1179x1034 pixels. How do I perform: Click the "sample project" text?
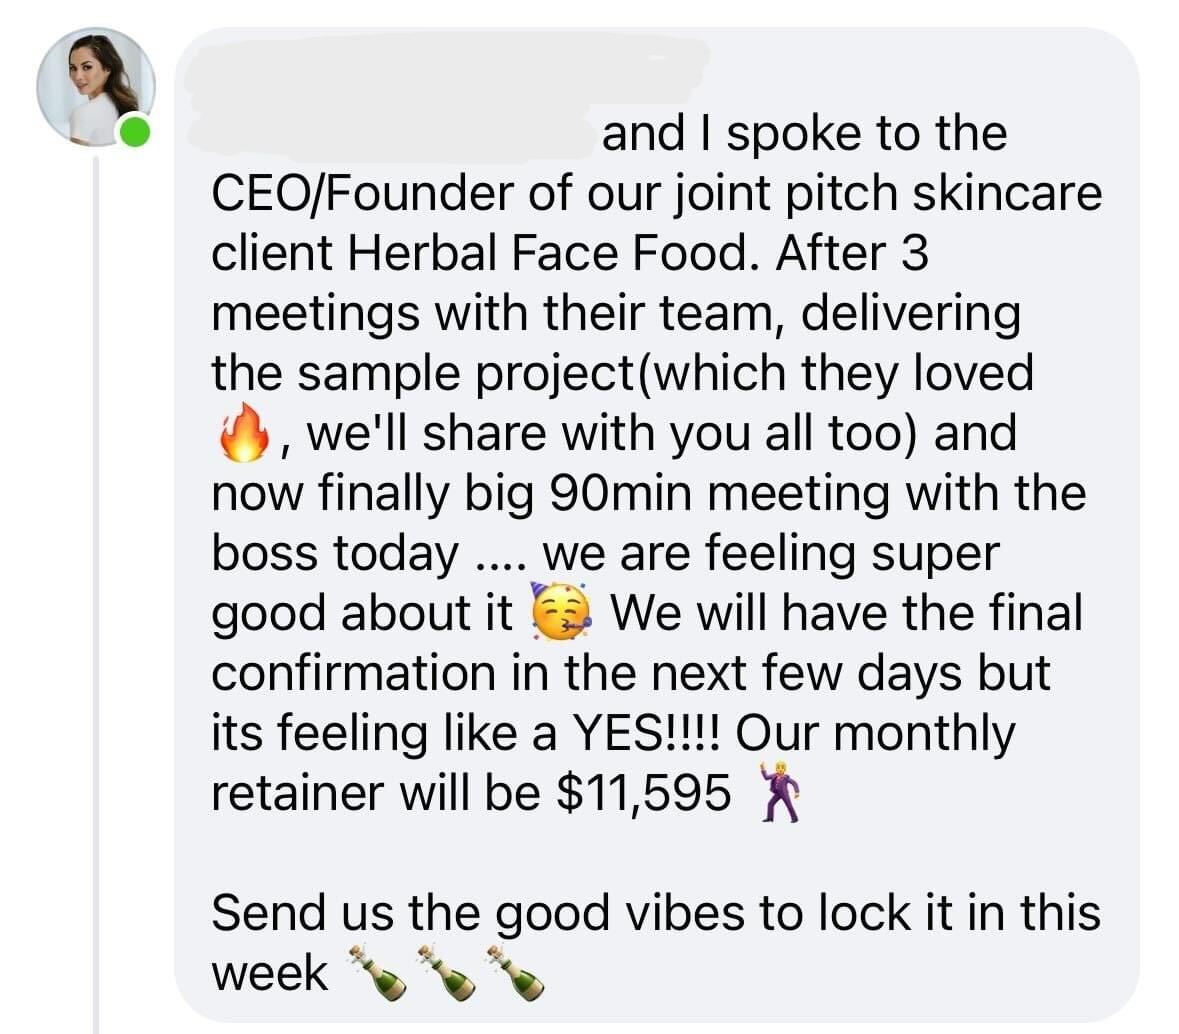coord(423,373)
